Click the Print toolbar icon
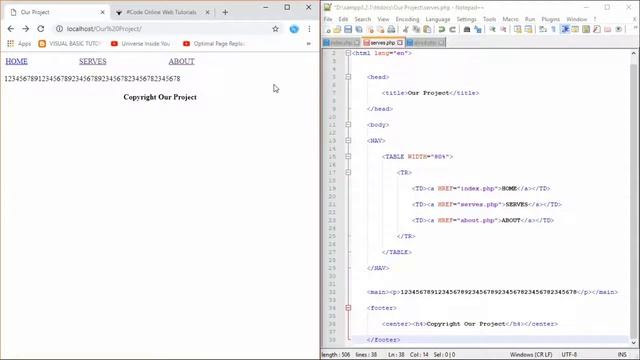 (391, 29)
